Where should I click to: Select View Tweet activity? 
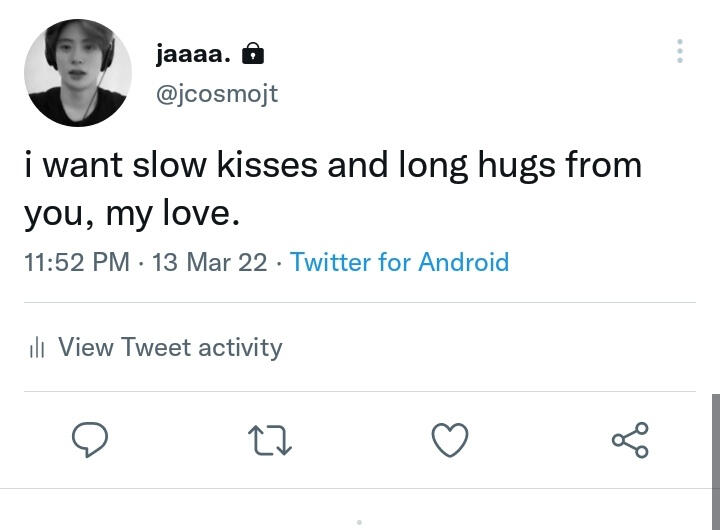pyautogui.click(x=170, y=347)
